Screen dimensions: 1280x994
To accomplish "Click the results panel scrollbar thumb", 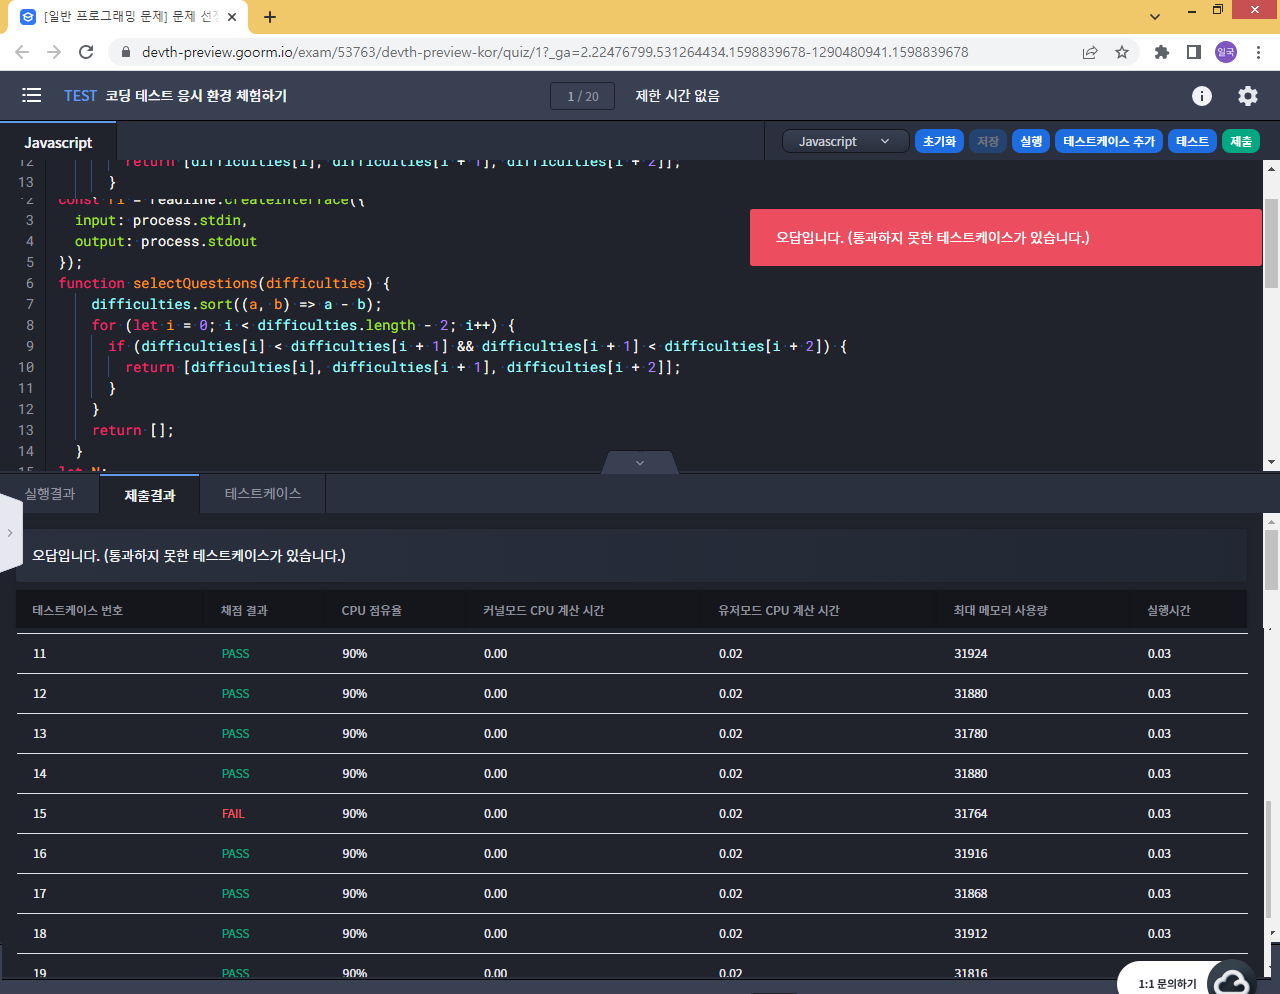I will 1271,560.
